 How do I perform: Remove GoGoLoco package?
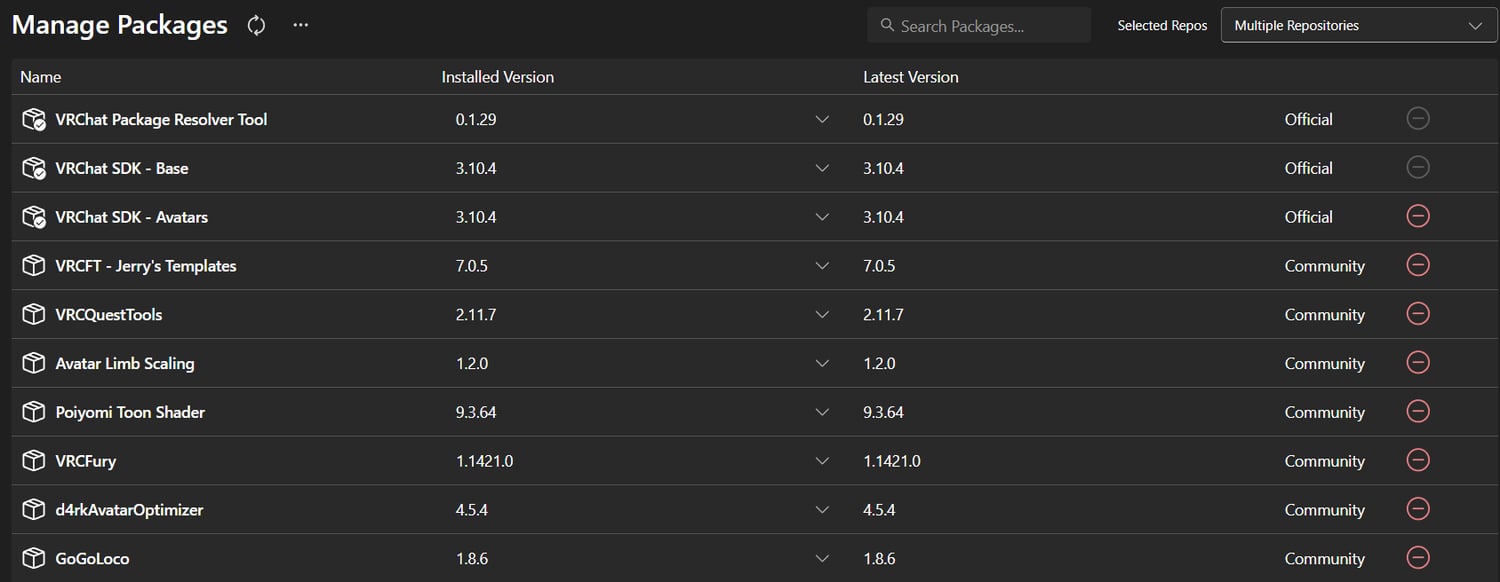(x=1418, y=557)
